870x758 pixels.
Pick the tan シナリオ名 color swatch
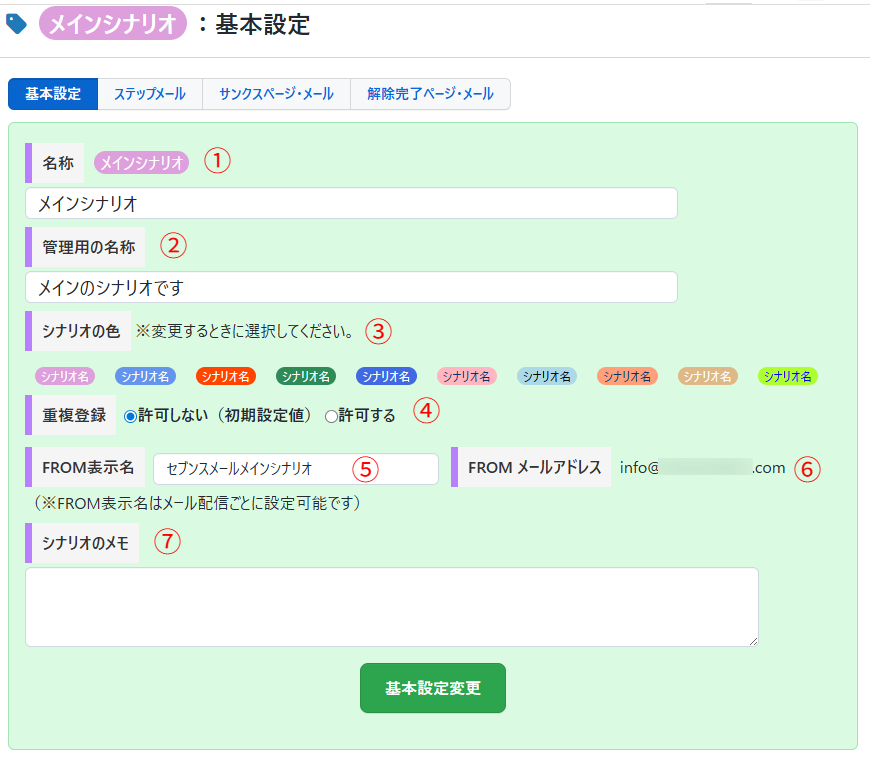tap(708, 376)
